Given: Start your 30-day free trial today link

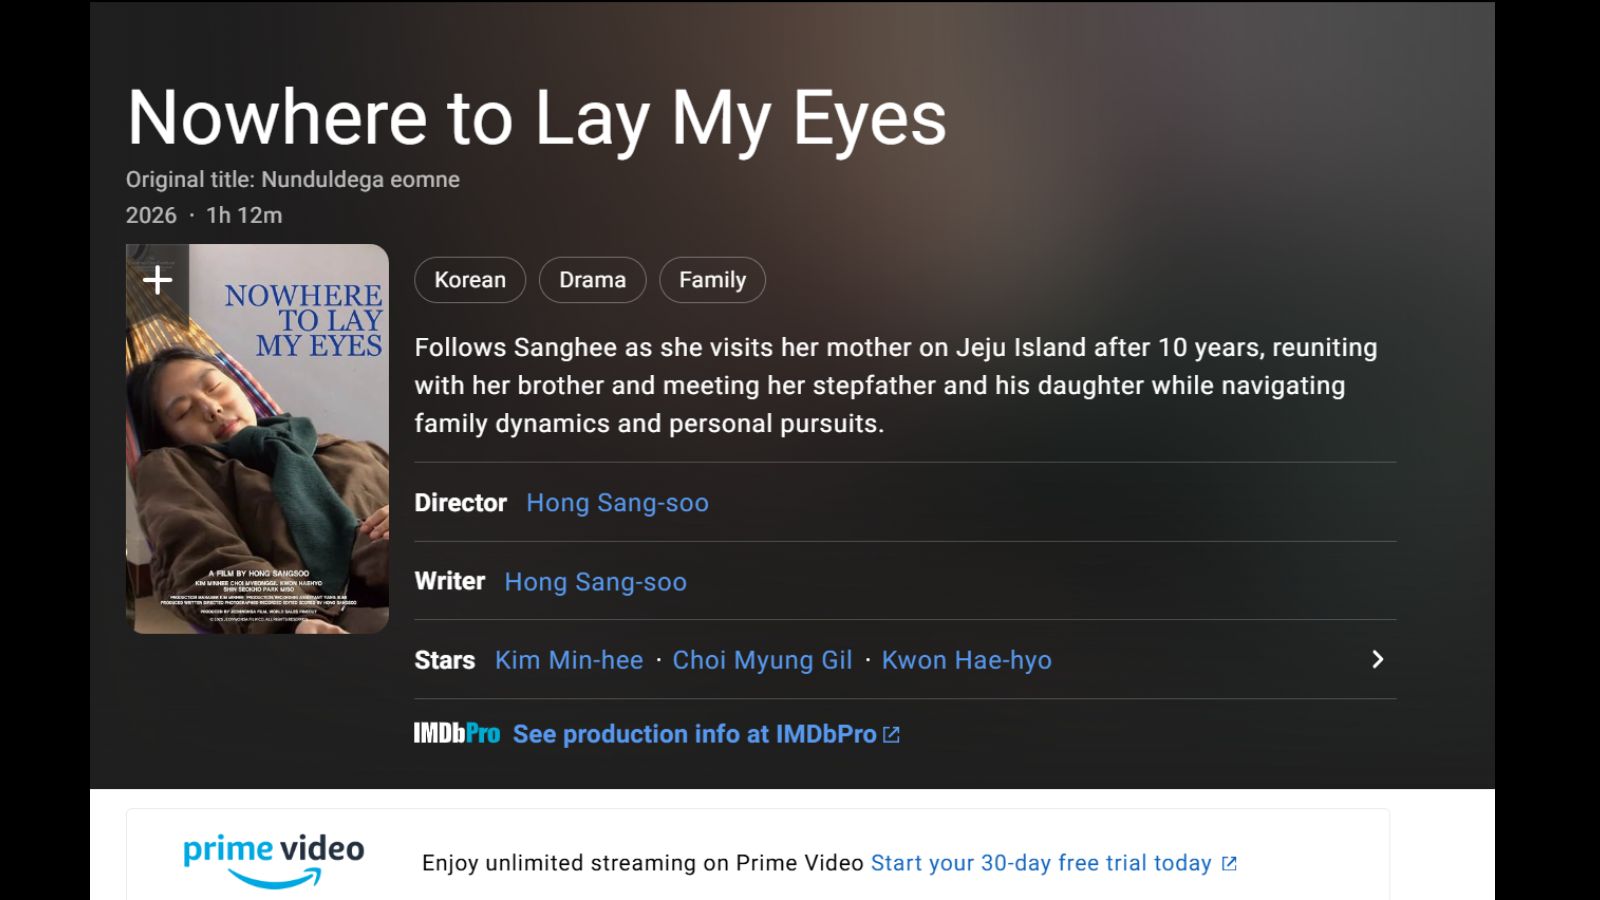Looking at the screenshot, I should tap(1041, 863).
